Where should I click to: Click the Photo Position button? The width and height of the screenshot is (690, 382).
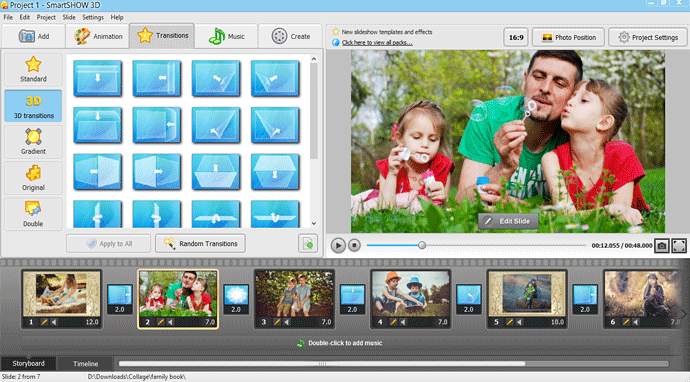569,37
